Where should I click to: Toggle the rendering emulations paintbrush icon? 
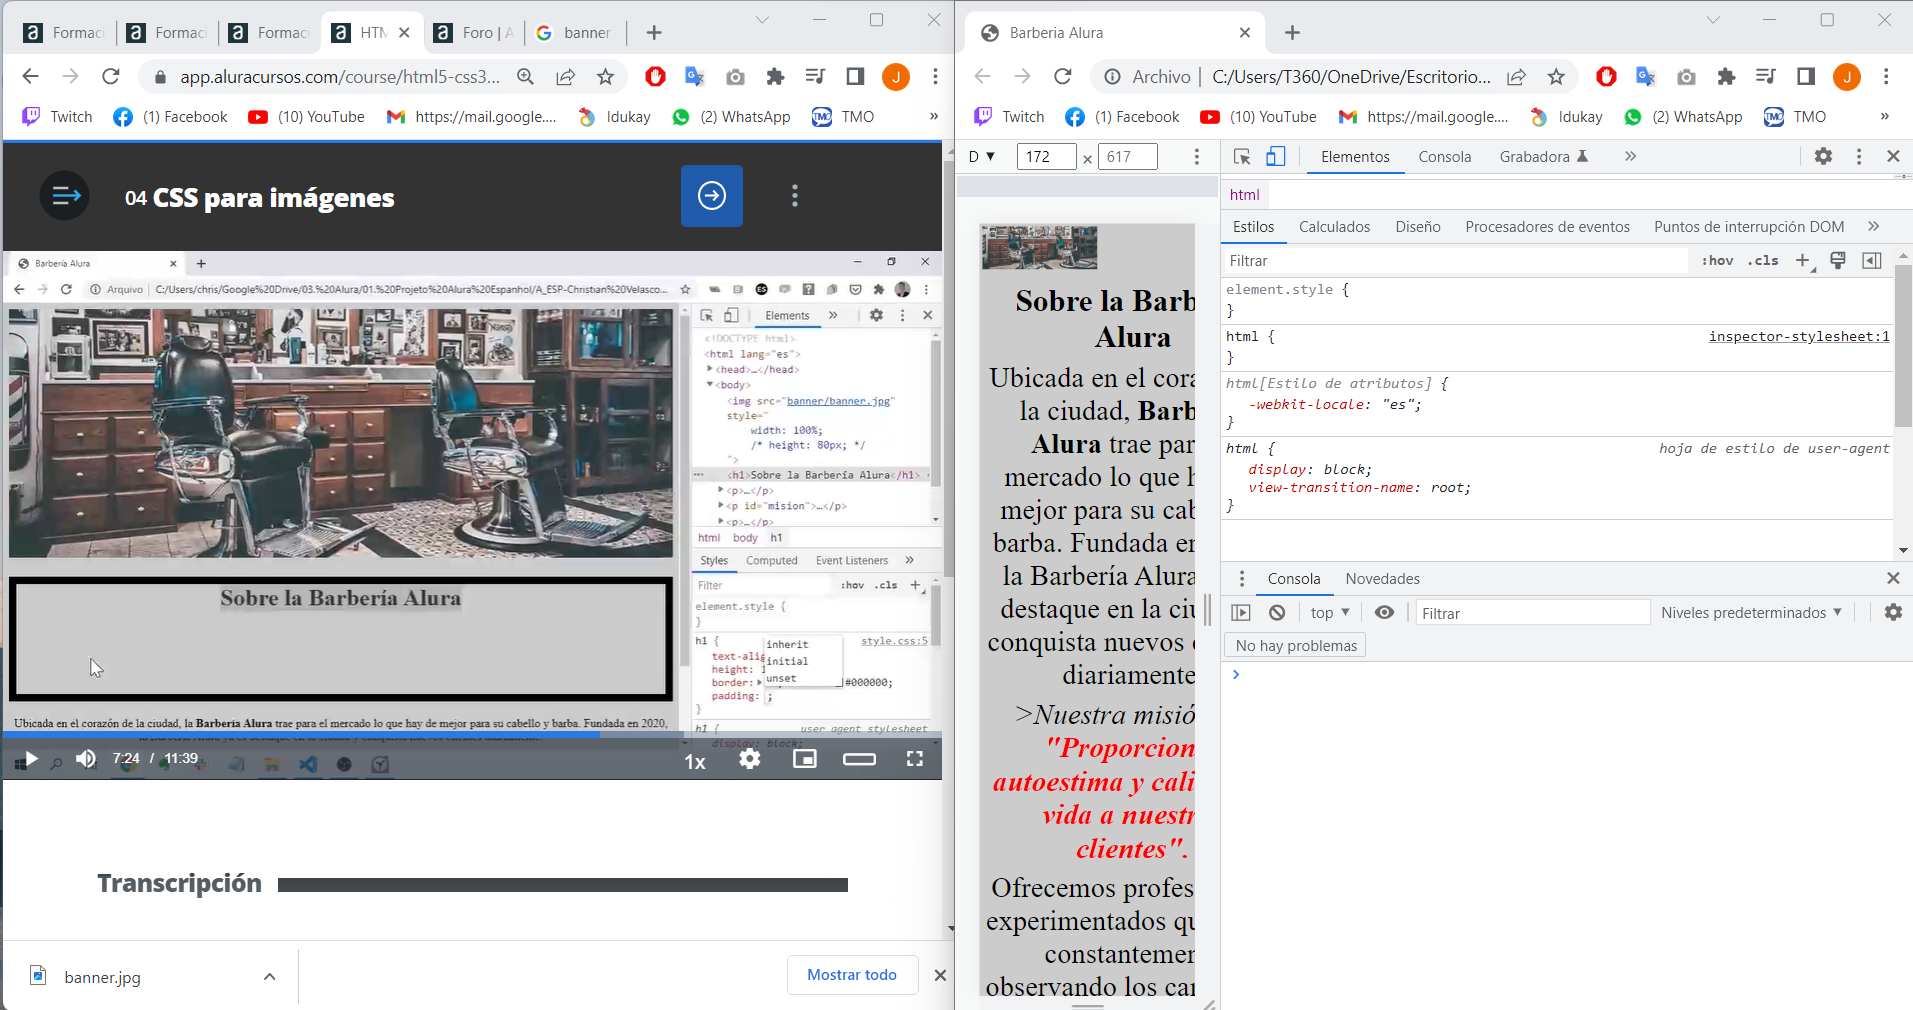click(1838, 261)
